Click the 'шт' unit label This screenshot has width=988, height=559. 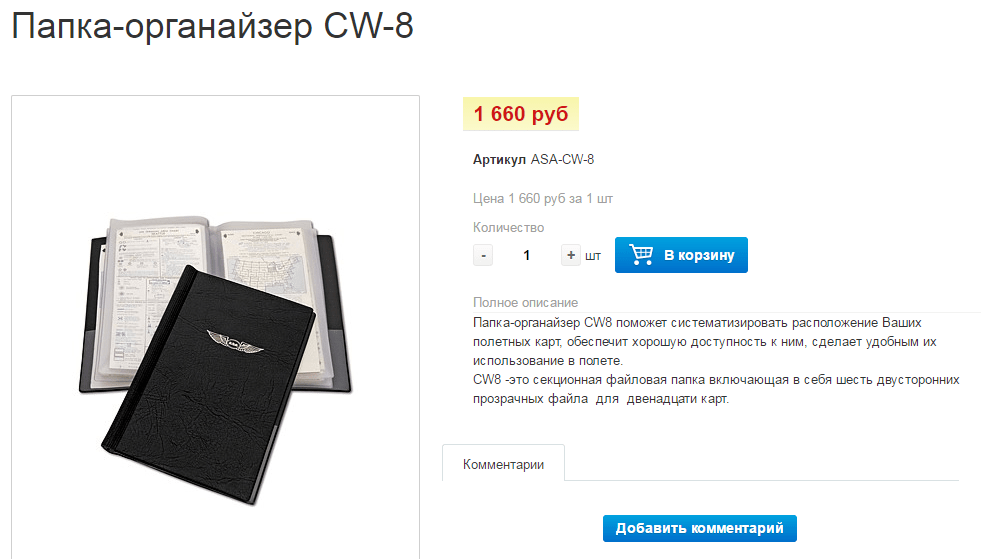click(x=593, y=256)
